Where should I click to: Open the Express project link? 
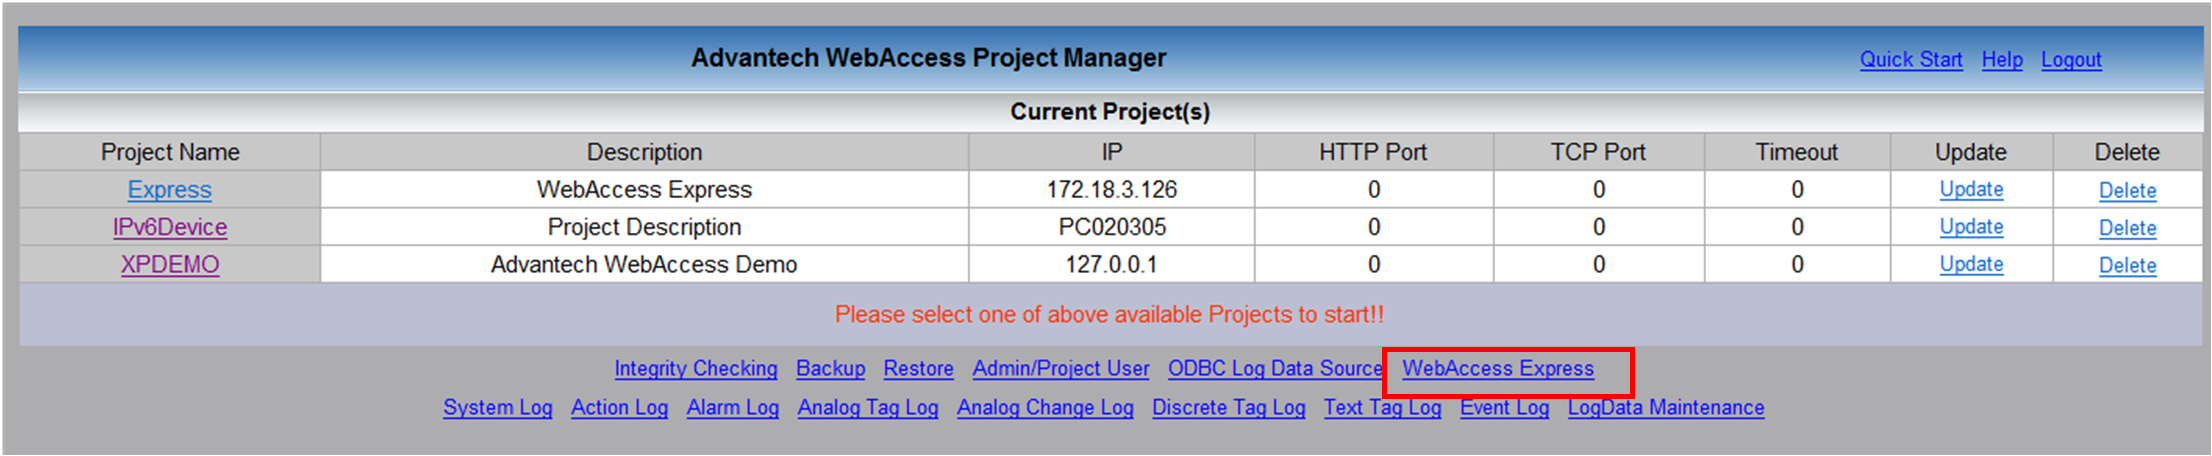click(x=169, y=190)
